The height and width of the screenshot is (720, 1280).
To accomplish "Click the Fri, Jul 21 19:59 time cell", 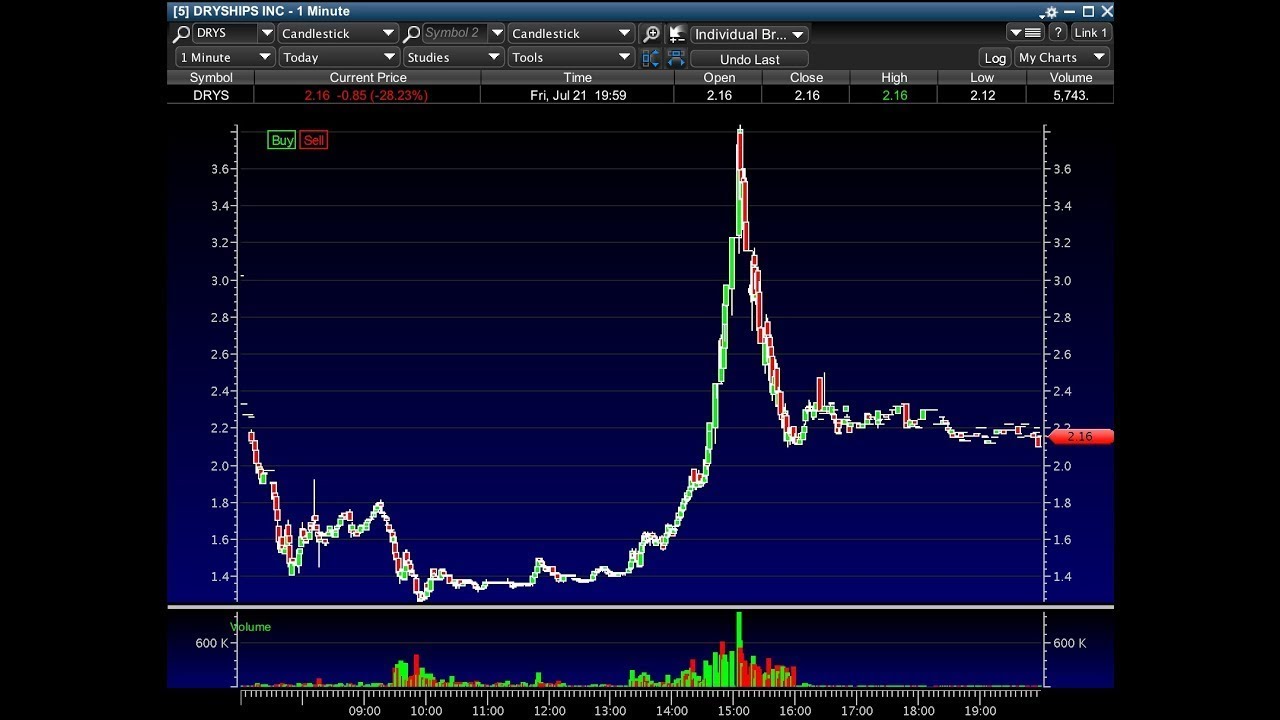I will (x=578, y=95).
